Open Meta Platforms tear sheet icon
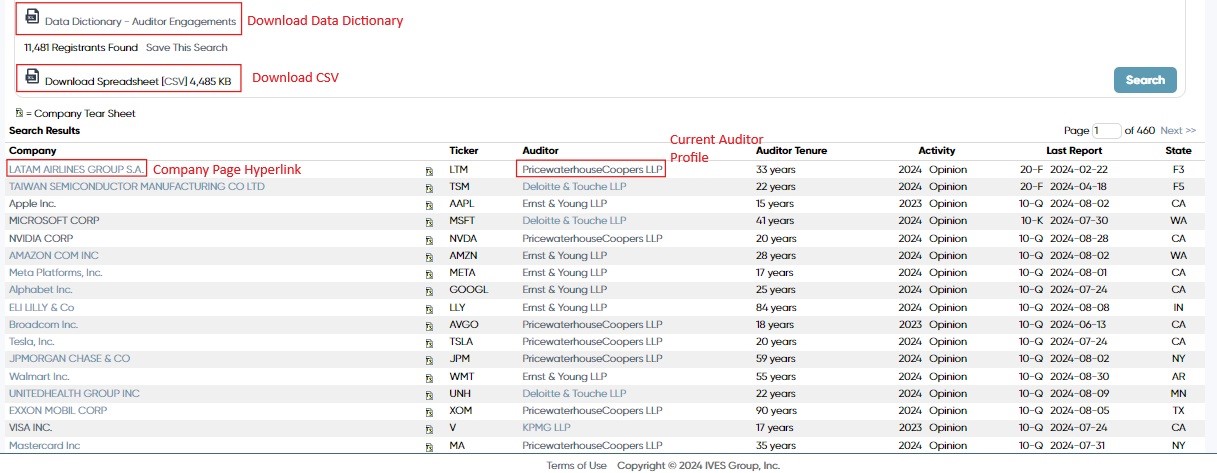Viewport: 1217px width, 473px height. (428, 274)
